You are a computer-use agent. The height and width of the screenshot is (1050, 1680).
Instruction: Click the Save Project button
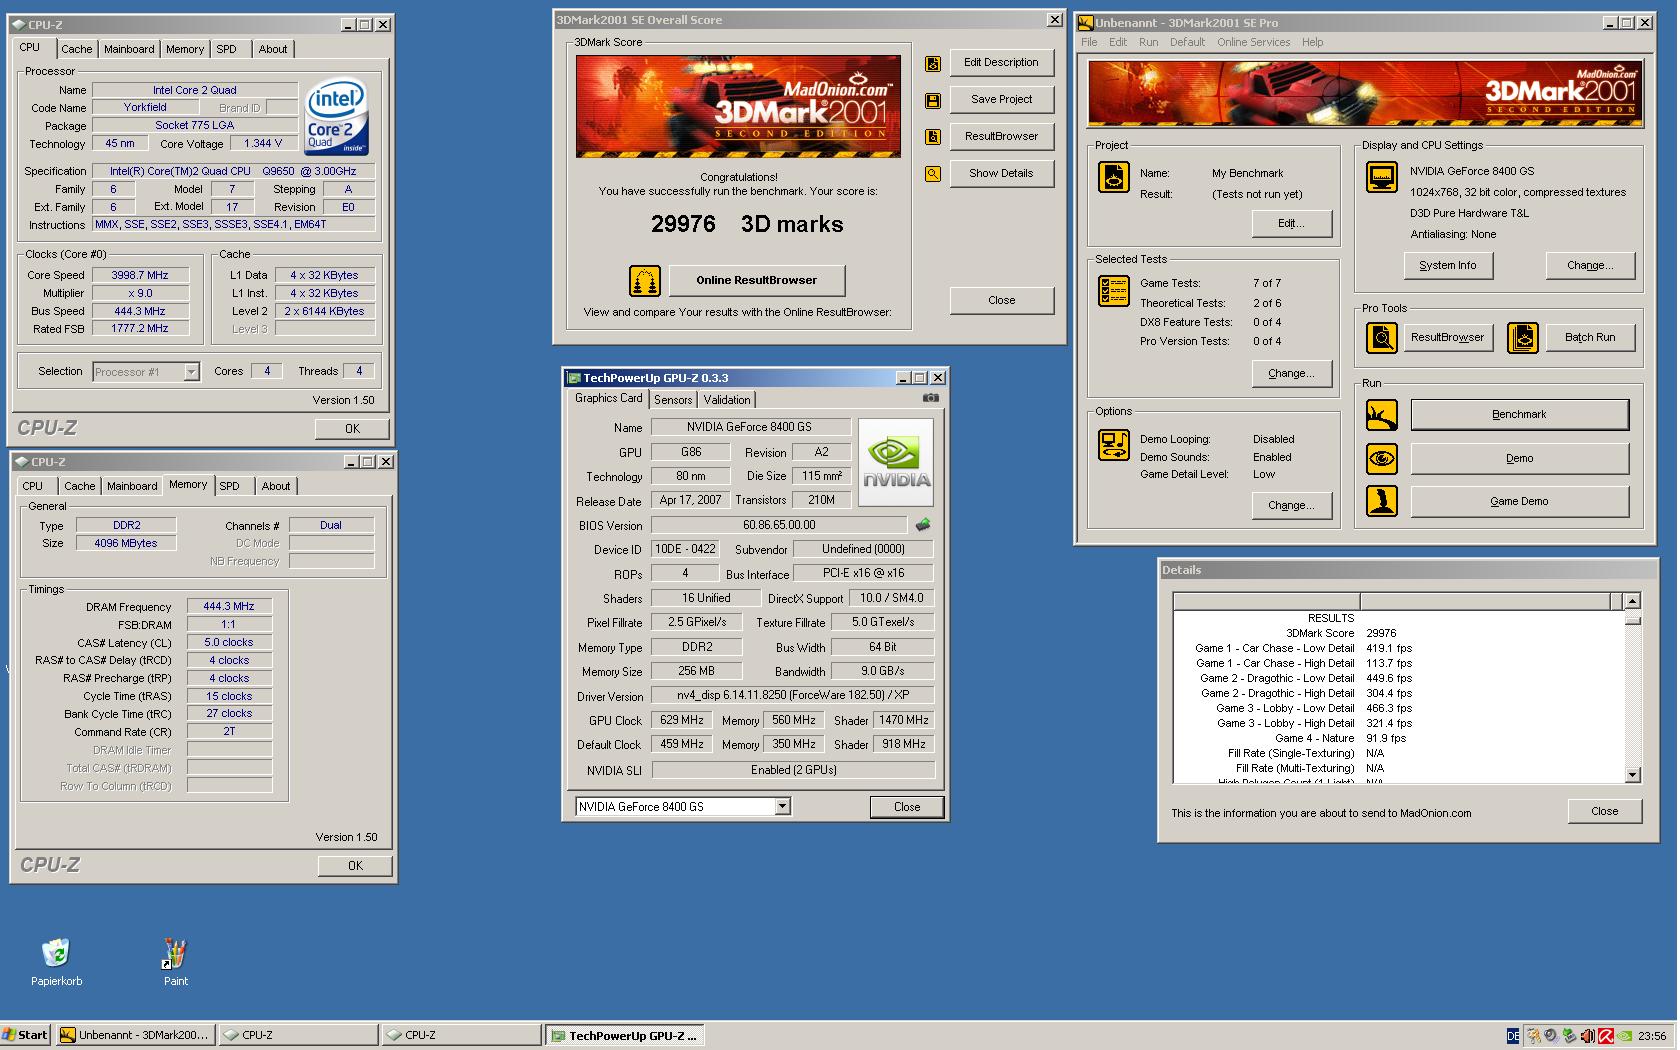(x=1001, y=99)
